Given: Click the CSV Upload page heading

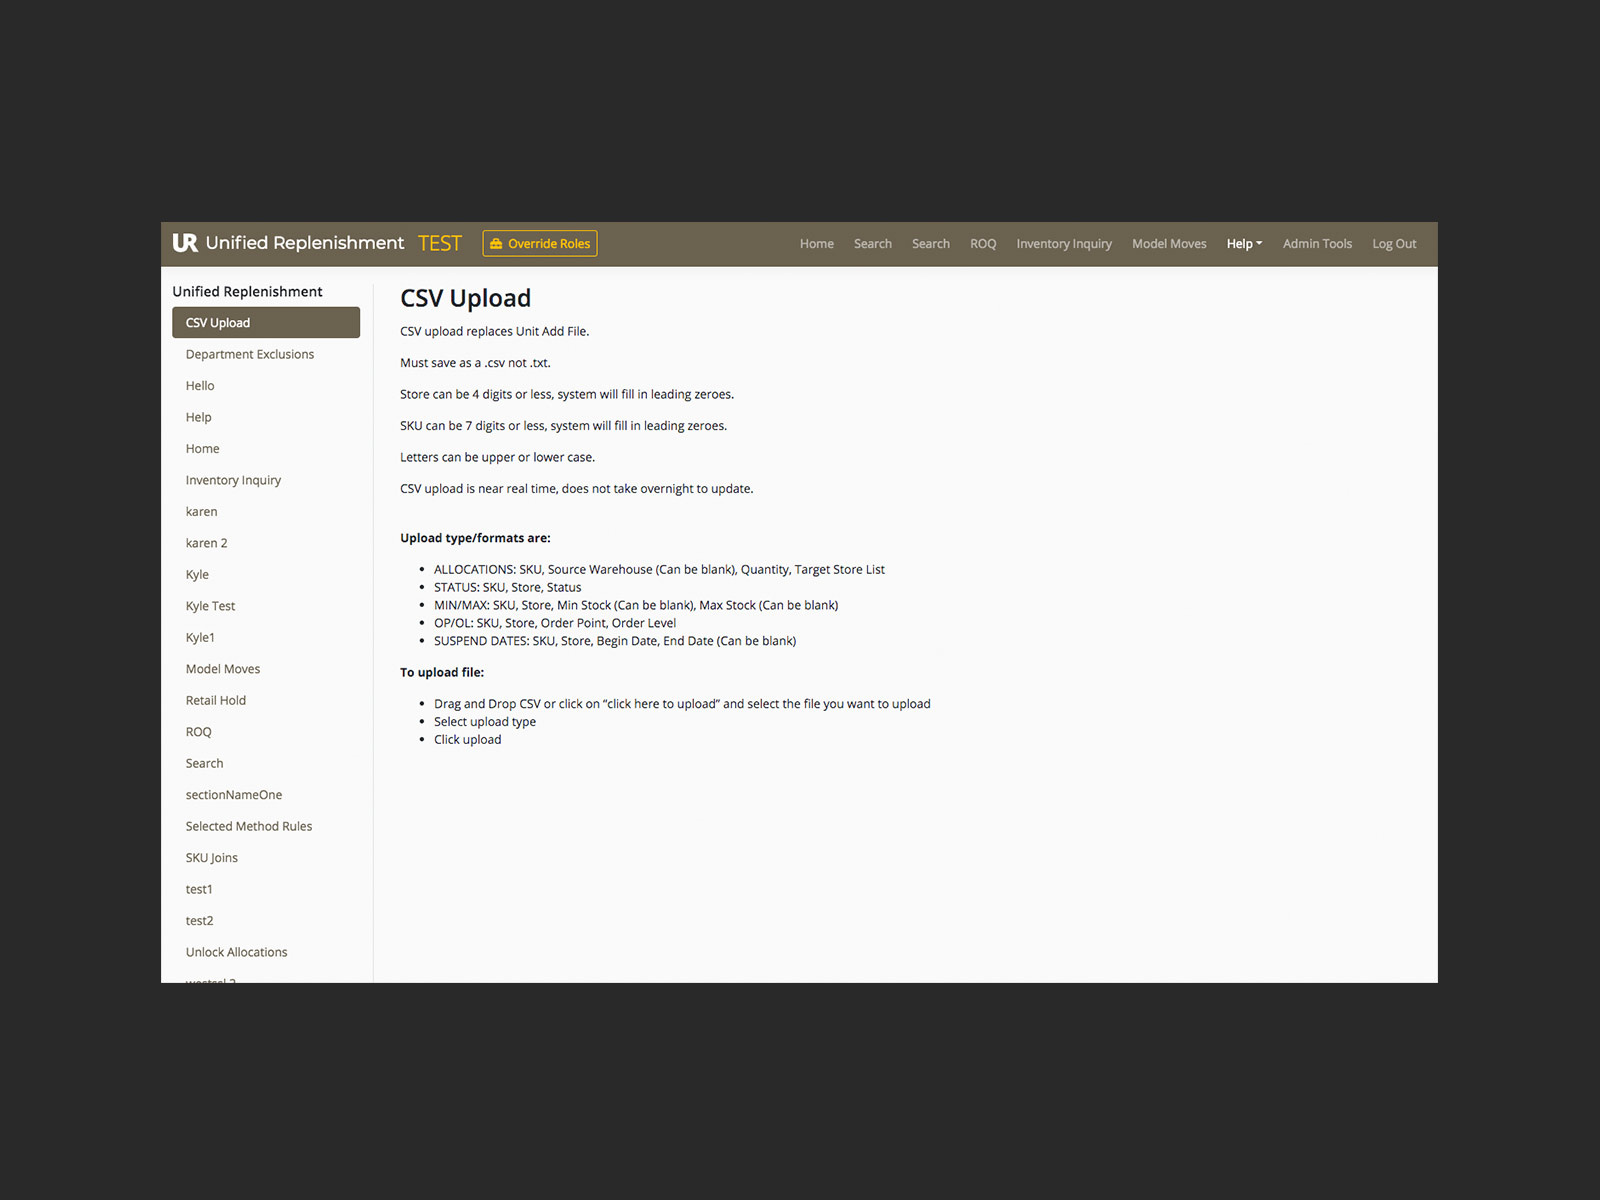Looking at the screenshot, I should 466,298.
